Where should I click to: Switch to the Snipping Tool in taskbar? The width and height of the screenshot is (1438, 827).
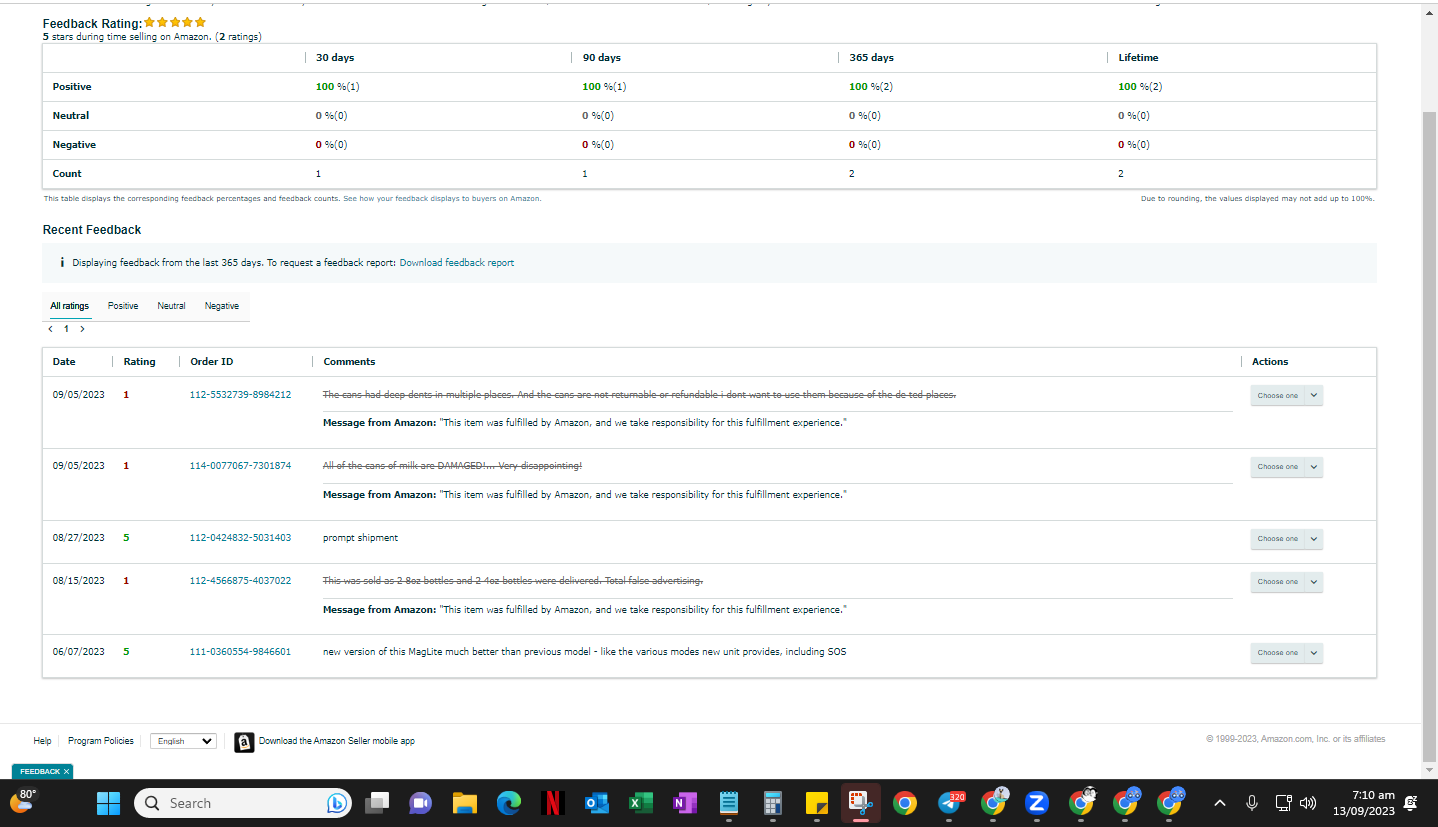(x=861, y=803)
